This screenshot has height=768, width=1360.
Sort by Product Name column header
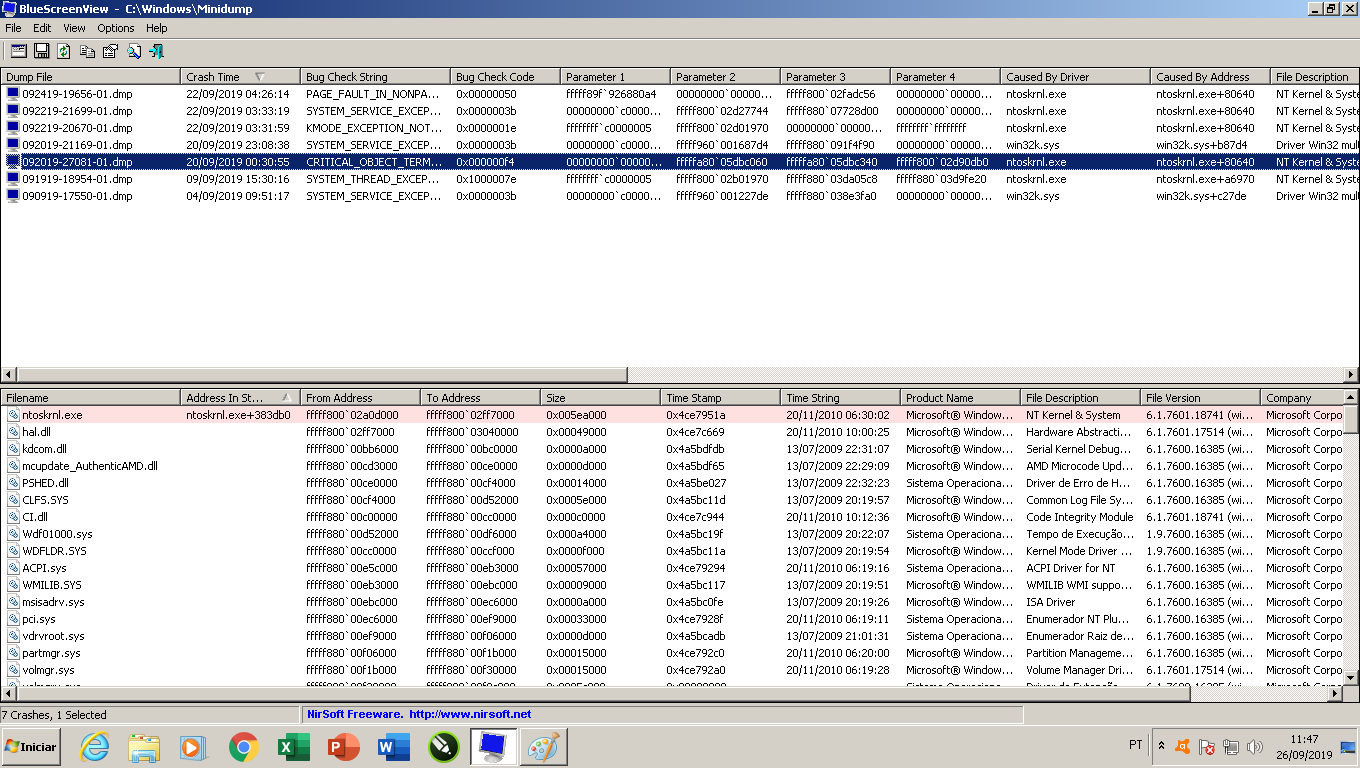coord(960,397)
